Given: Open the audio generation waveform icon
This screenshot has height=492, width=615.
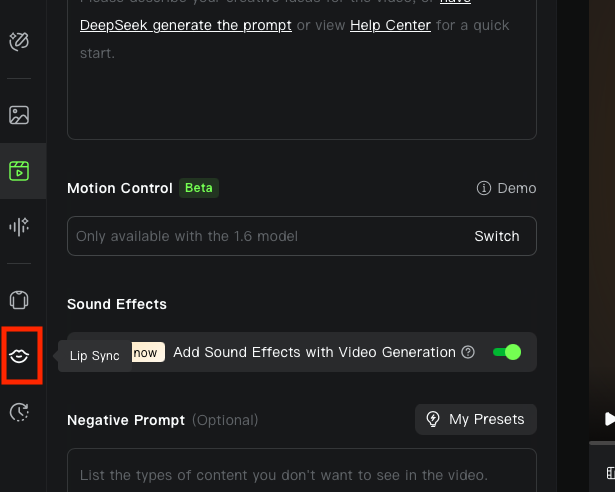Looking at the screenshot, I should tap(19, 226).
